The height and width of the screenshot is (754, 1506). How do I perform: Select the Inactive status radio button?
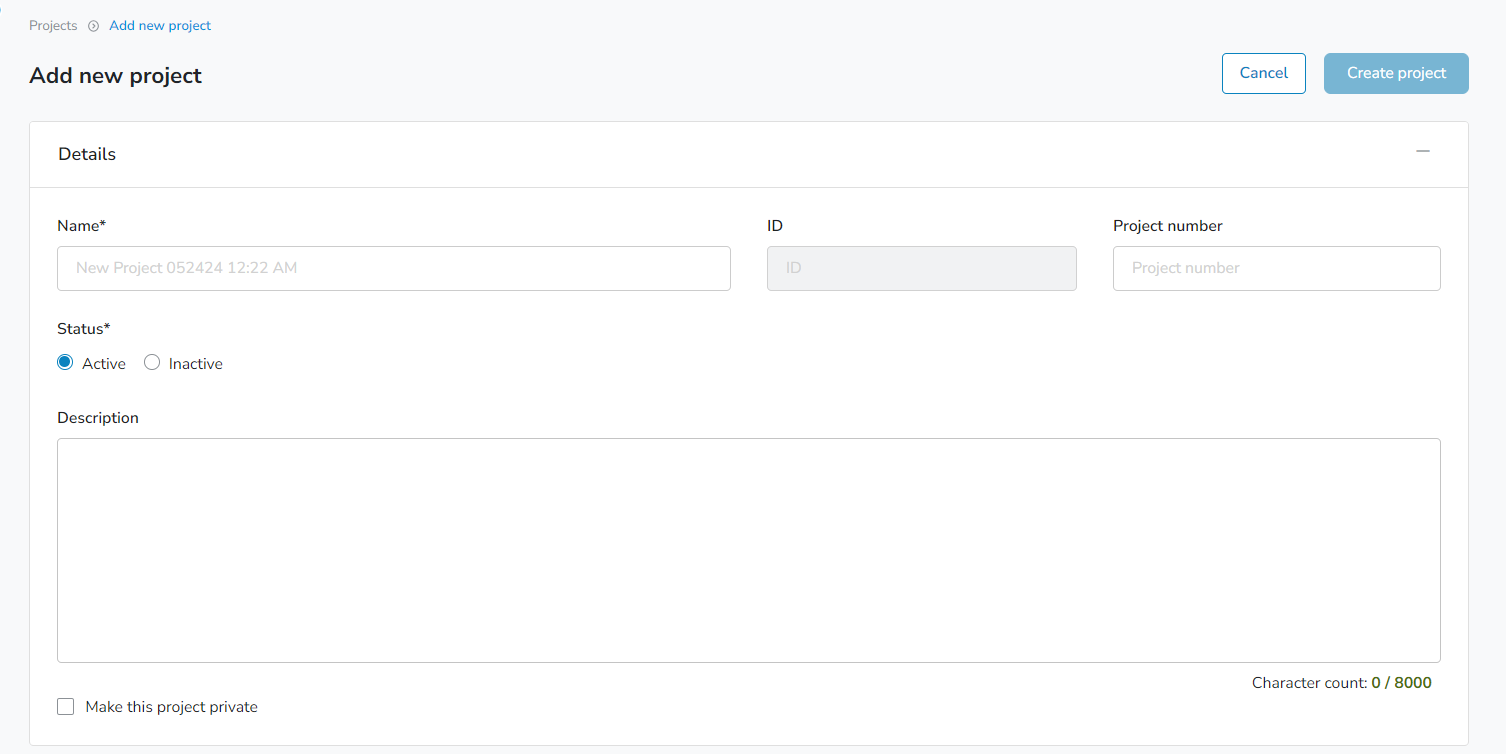click(152, 362)
